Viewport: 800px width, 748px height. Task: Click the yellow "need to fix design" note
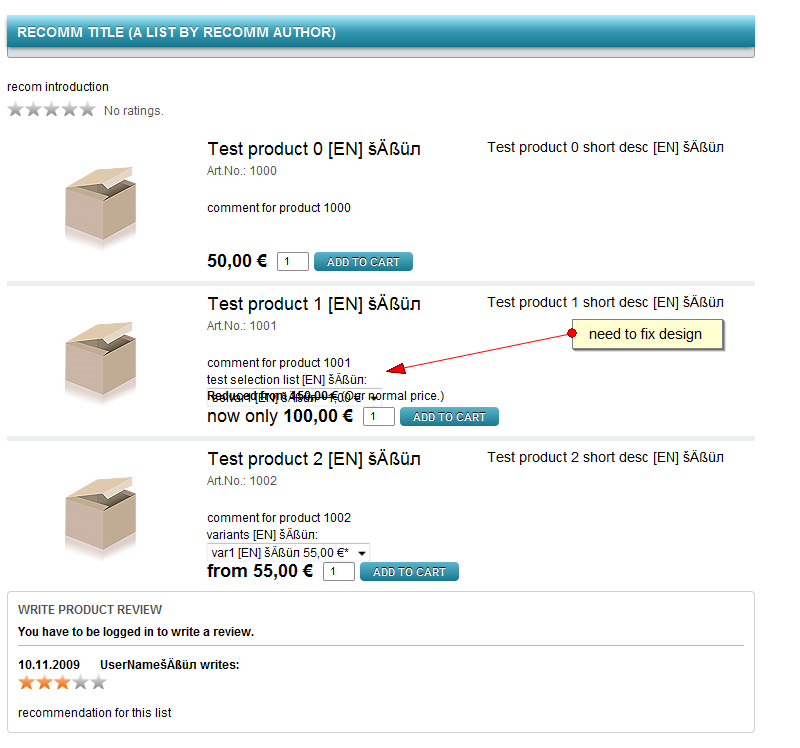click(x=646, y=334)
